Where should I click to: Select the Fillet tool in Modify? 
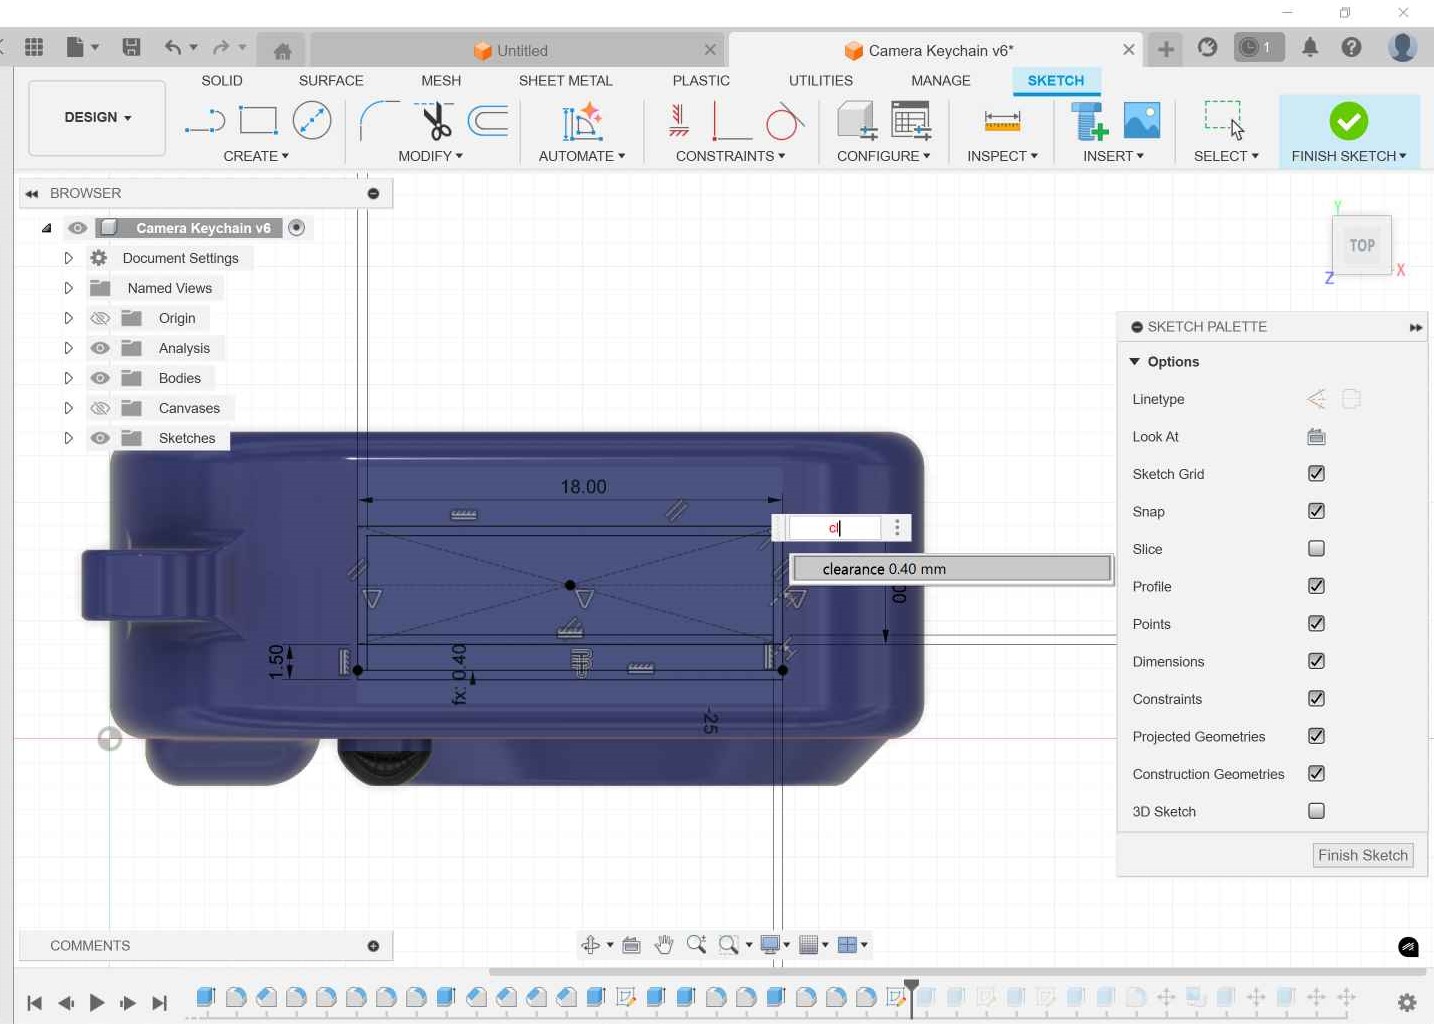click(x=379, y=121)
